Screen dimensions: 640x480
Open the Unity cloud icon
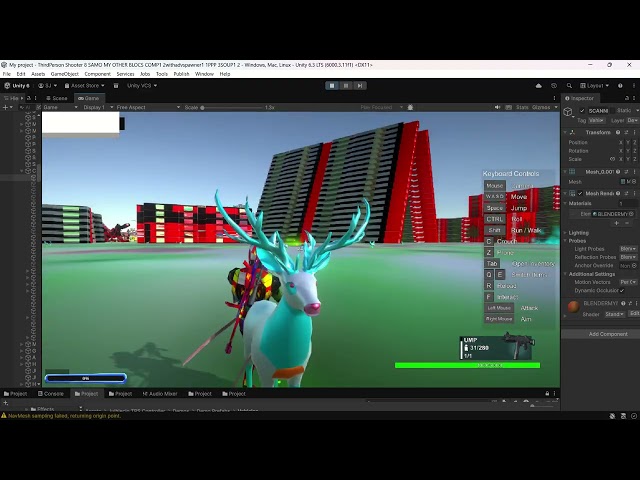tap(539, 86)
